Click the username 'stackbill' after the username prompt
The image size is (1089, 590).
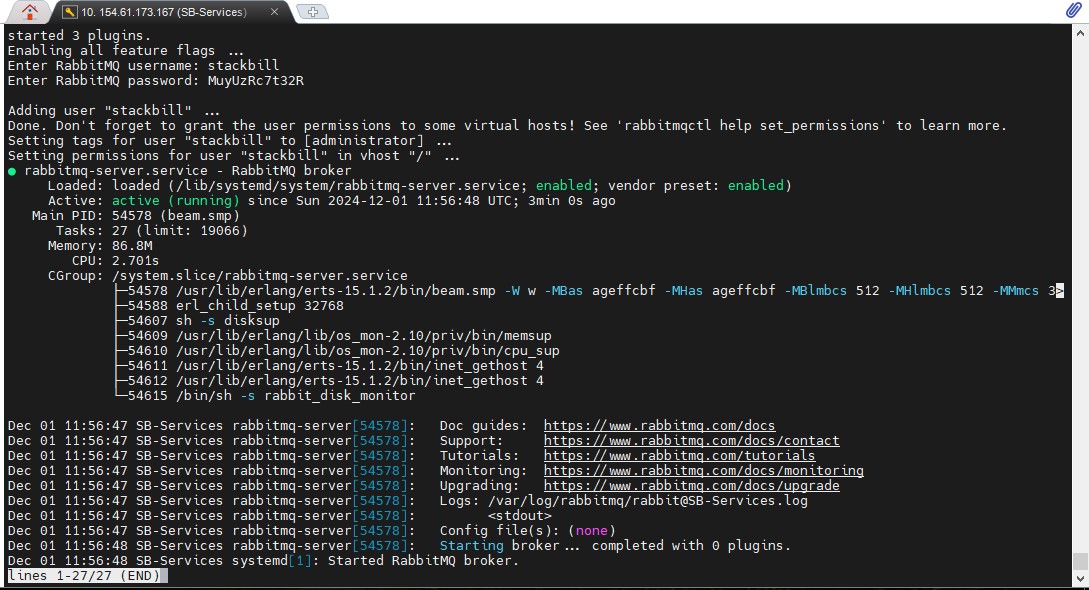[x=243, y=65]
